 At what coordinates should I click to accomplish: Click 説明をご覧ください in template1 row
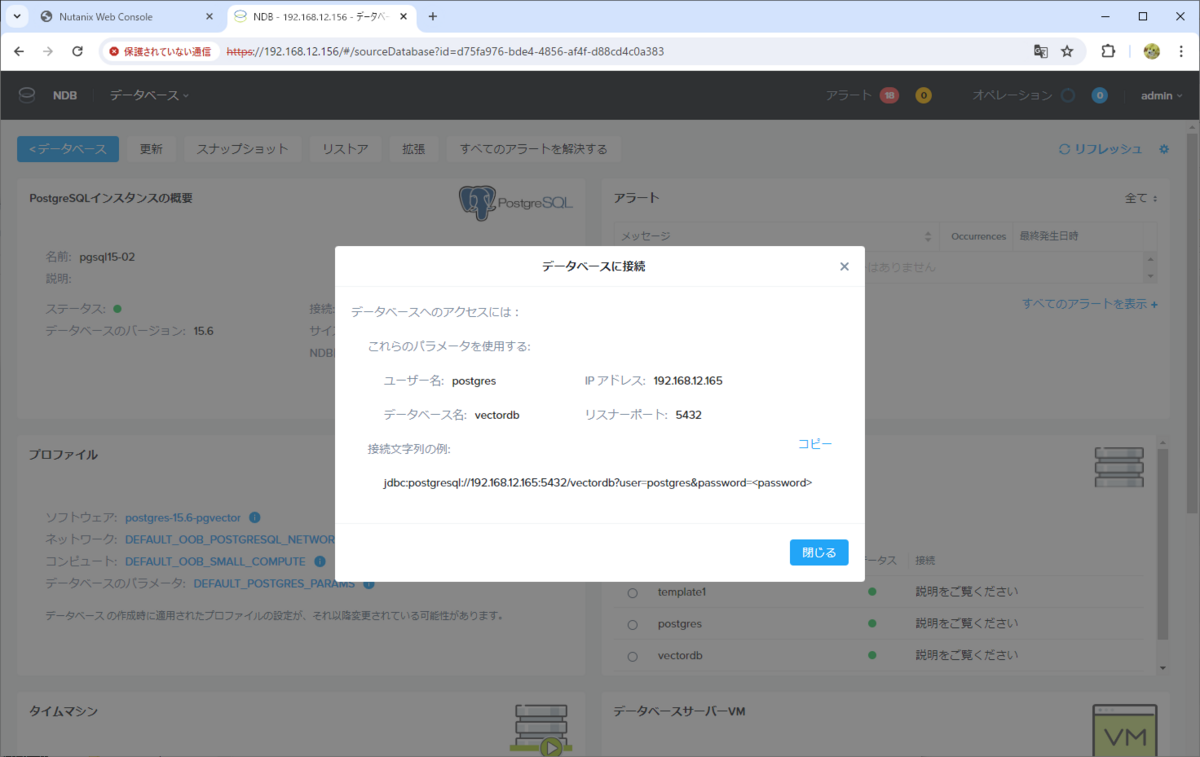(966, 593)
